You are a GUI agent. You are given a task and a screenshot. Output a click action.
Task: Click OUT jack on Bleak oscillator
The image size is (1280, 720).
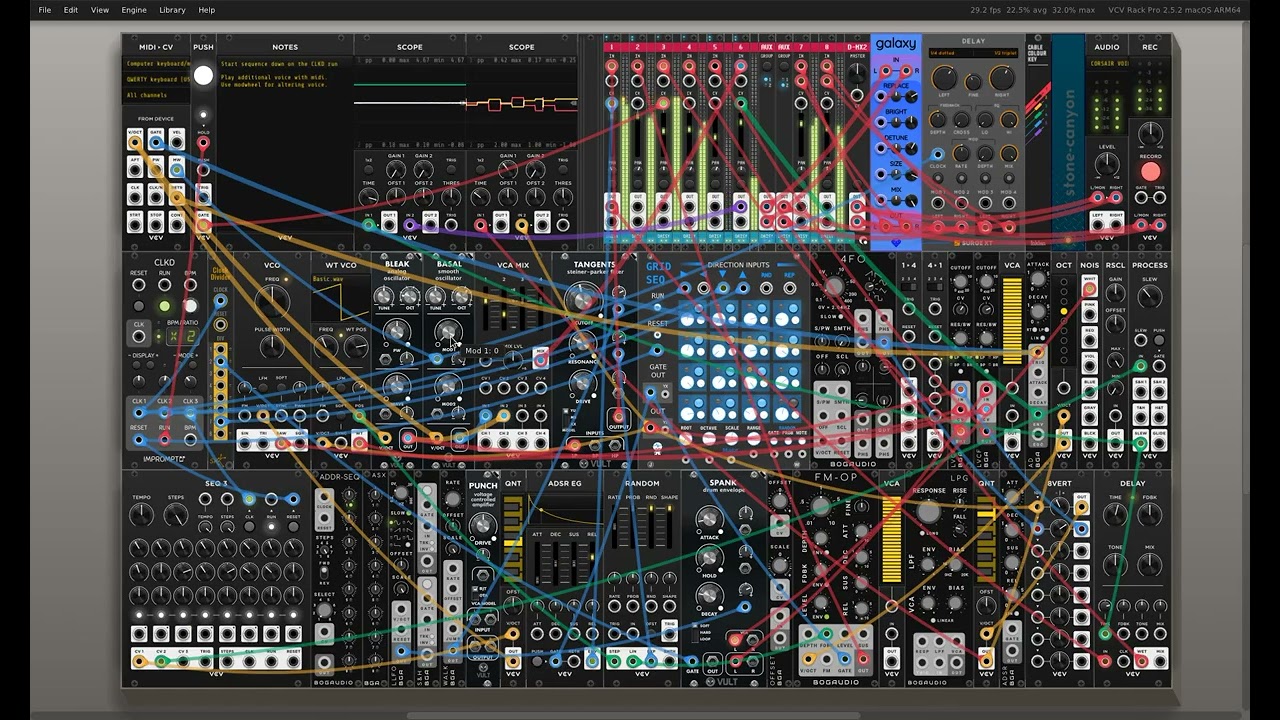[408, 440]
